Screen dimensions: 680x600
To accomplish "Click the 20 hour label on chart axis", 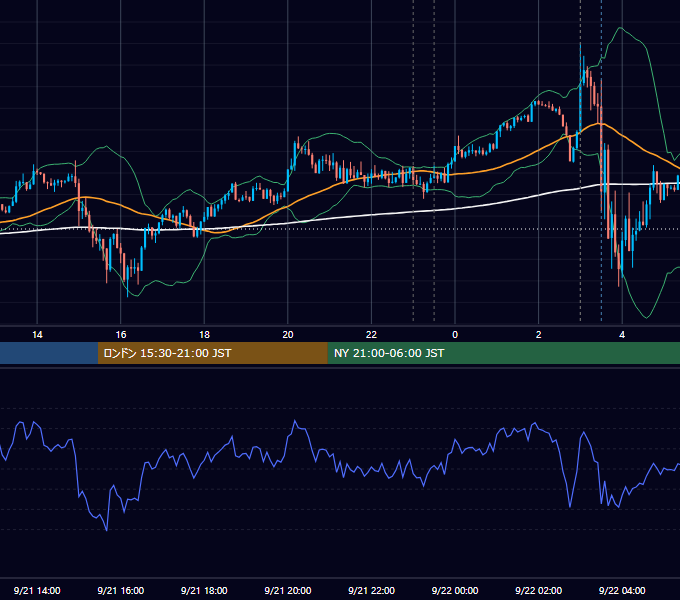I will 288,335.
